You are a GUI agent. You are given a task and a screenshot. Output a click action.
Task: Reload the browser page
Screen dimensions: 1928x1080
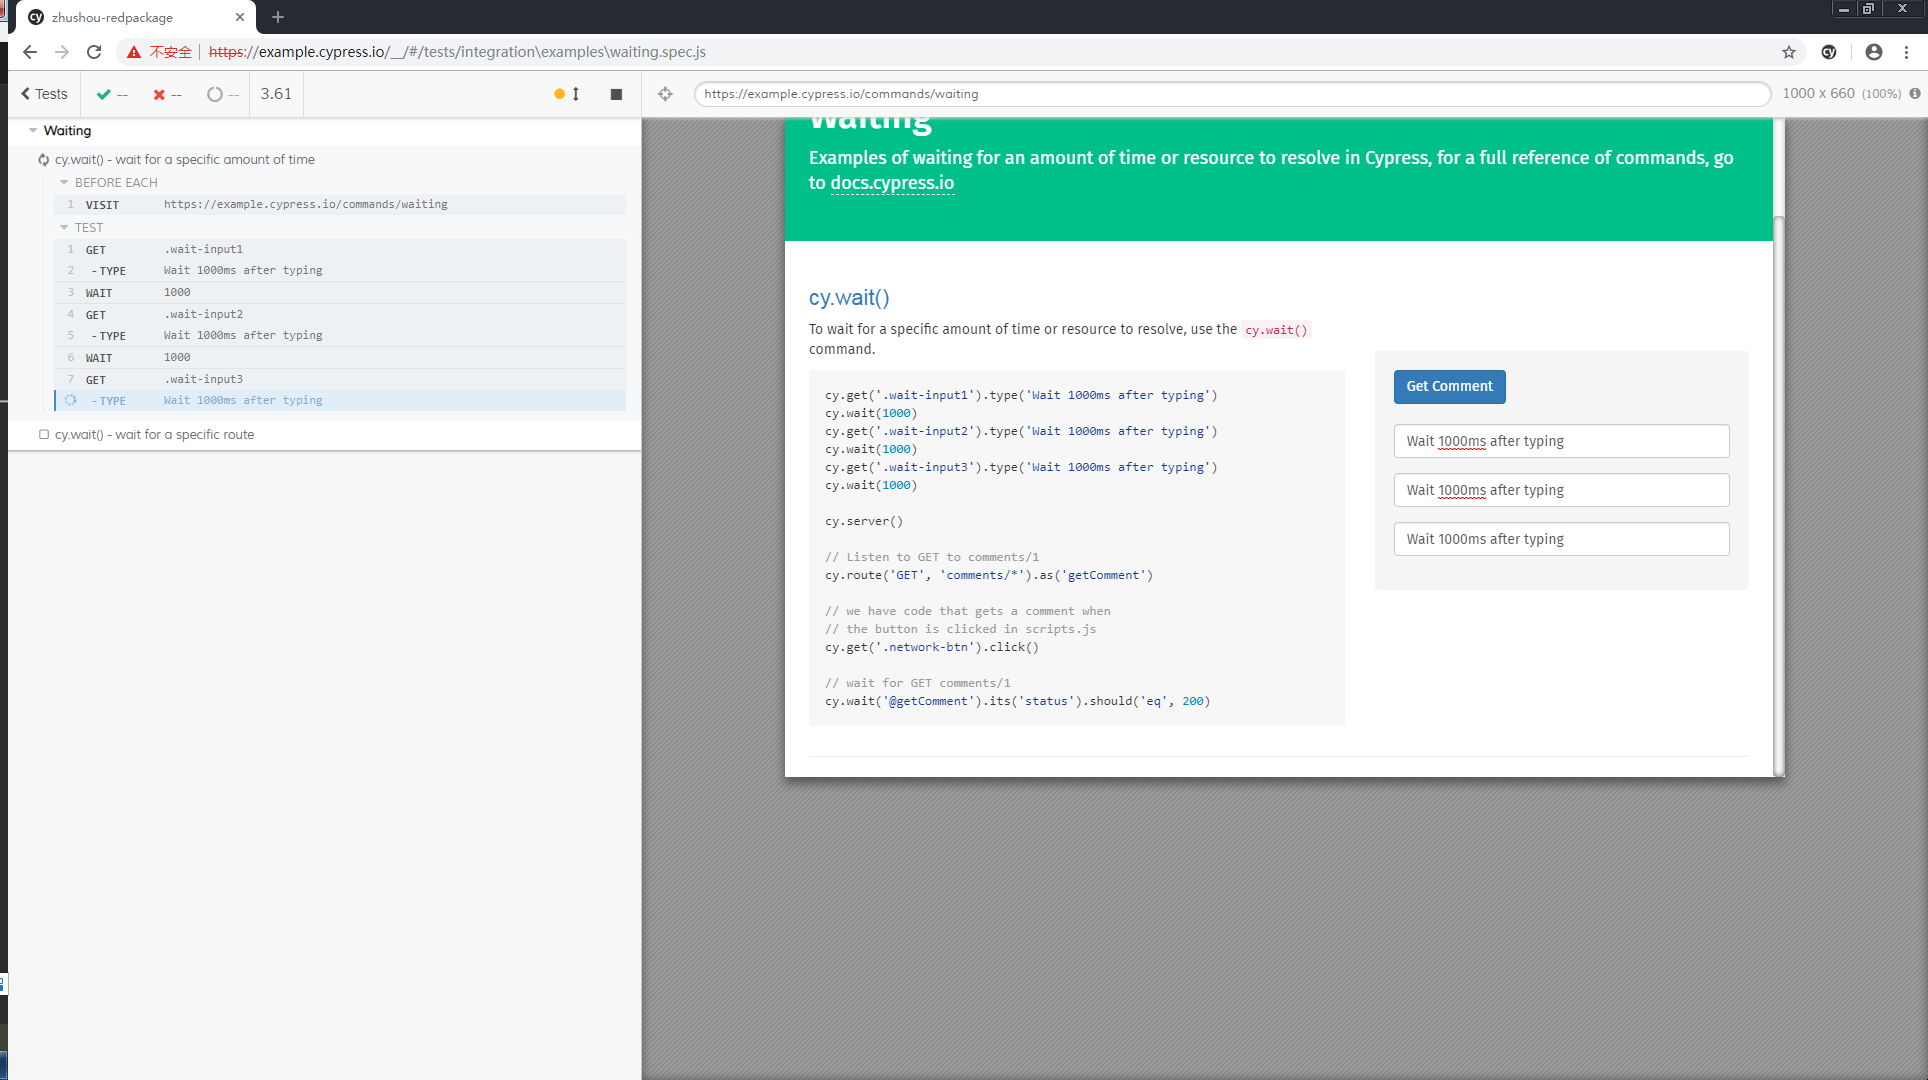(94, 52)
